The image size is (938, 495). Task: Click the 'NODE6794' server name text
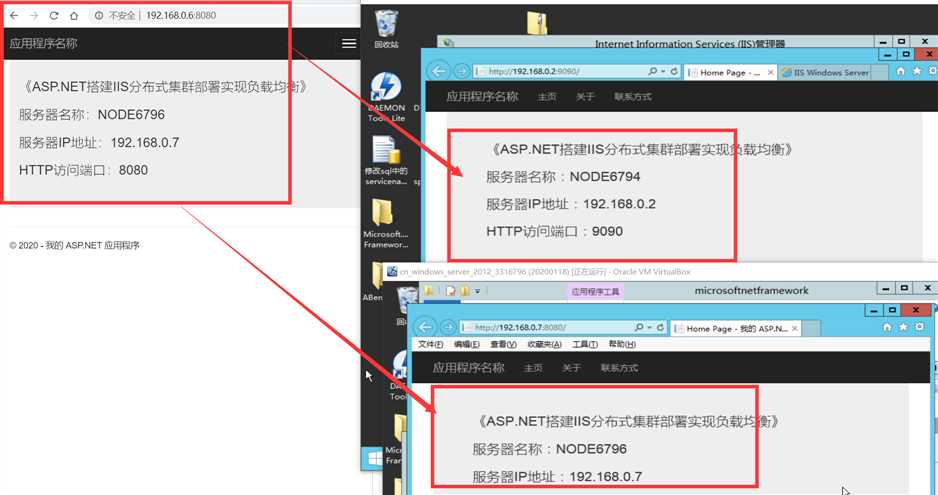pyautogui.click(x=605, y=177)
